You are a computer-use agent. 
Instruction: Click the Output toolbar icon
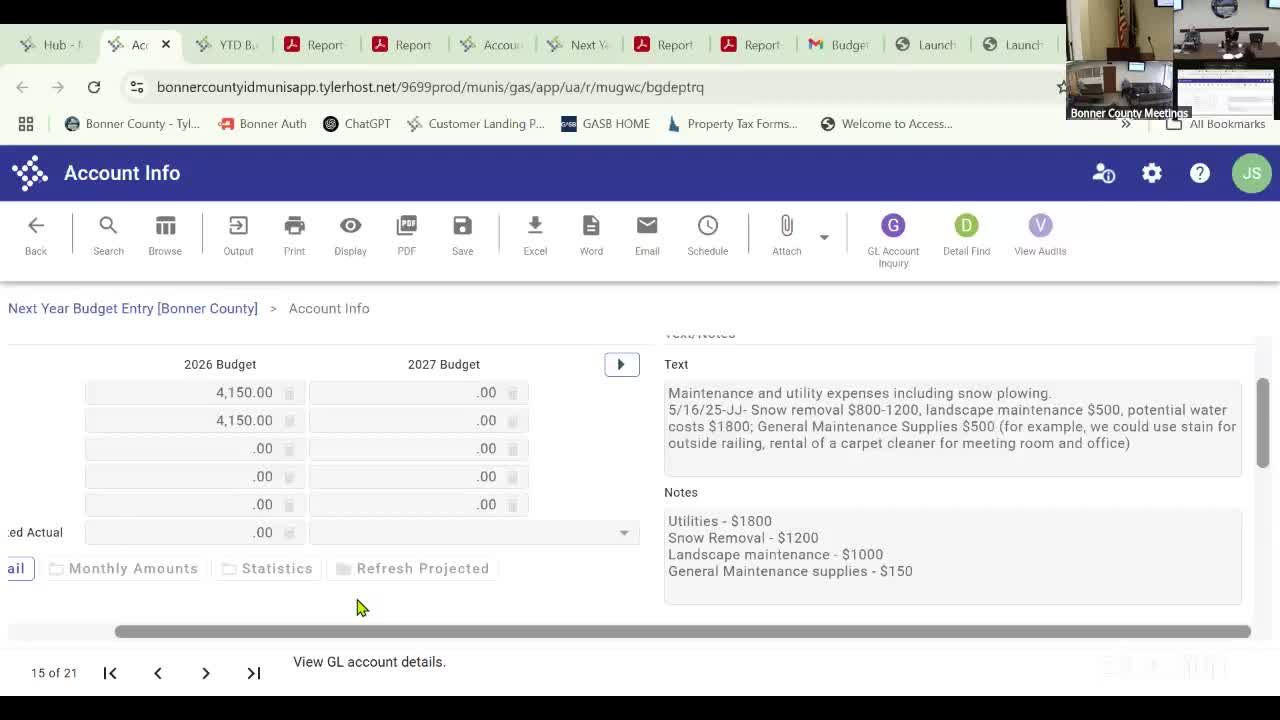238,226
